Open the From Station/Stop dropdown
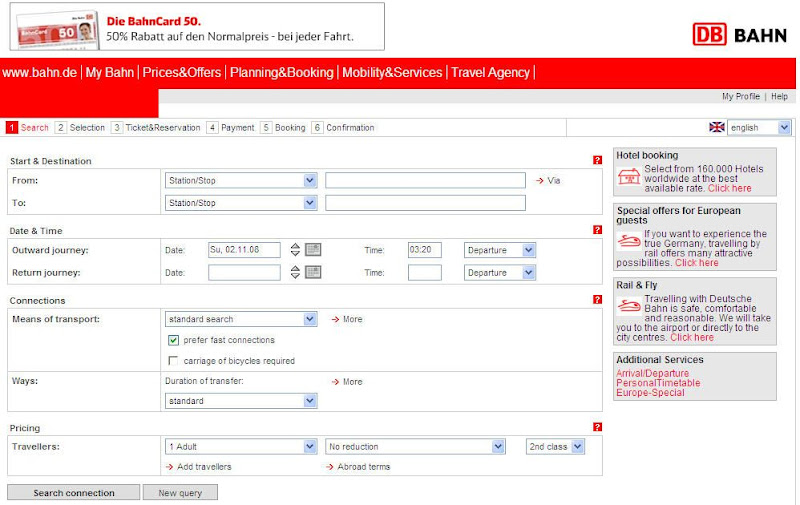The image size is (800, 505). click(x=241, y=180)
